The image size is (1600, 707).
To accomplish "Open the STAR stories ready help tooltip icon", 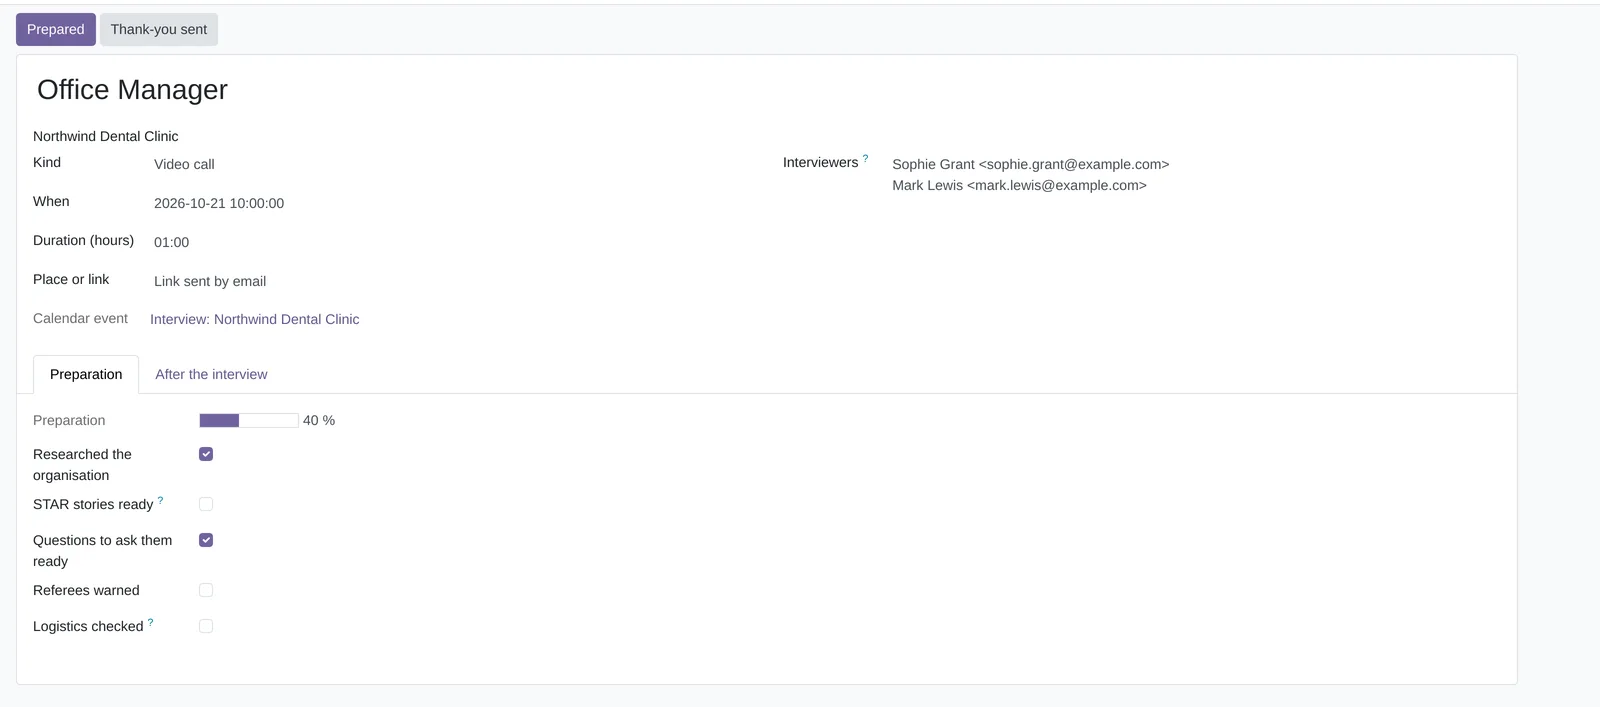I will click(160, 500).
